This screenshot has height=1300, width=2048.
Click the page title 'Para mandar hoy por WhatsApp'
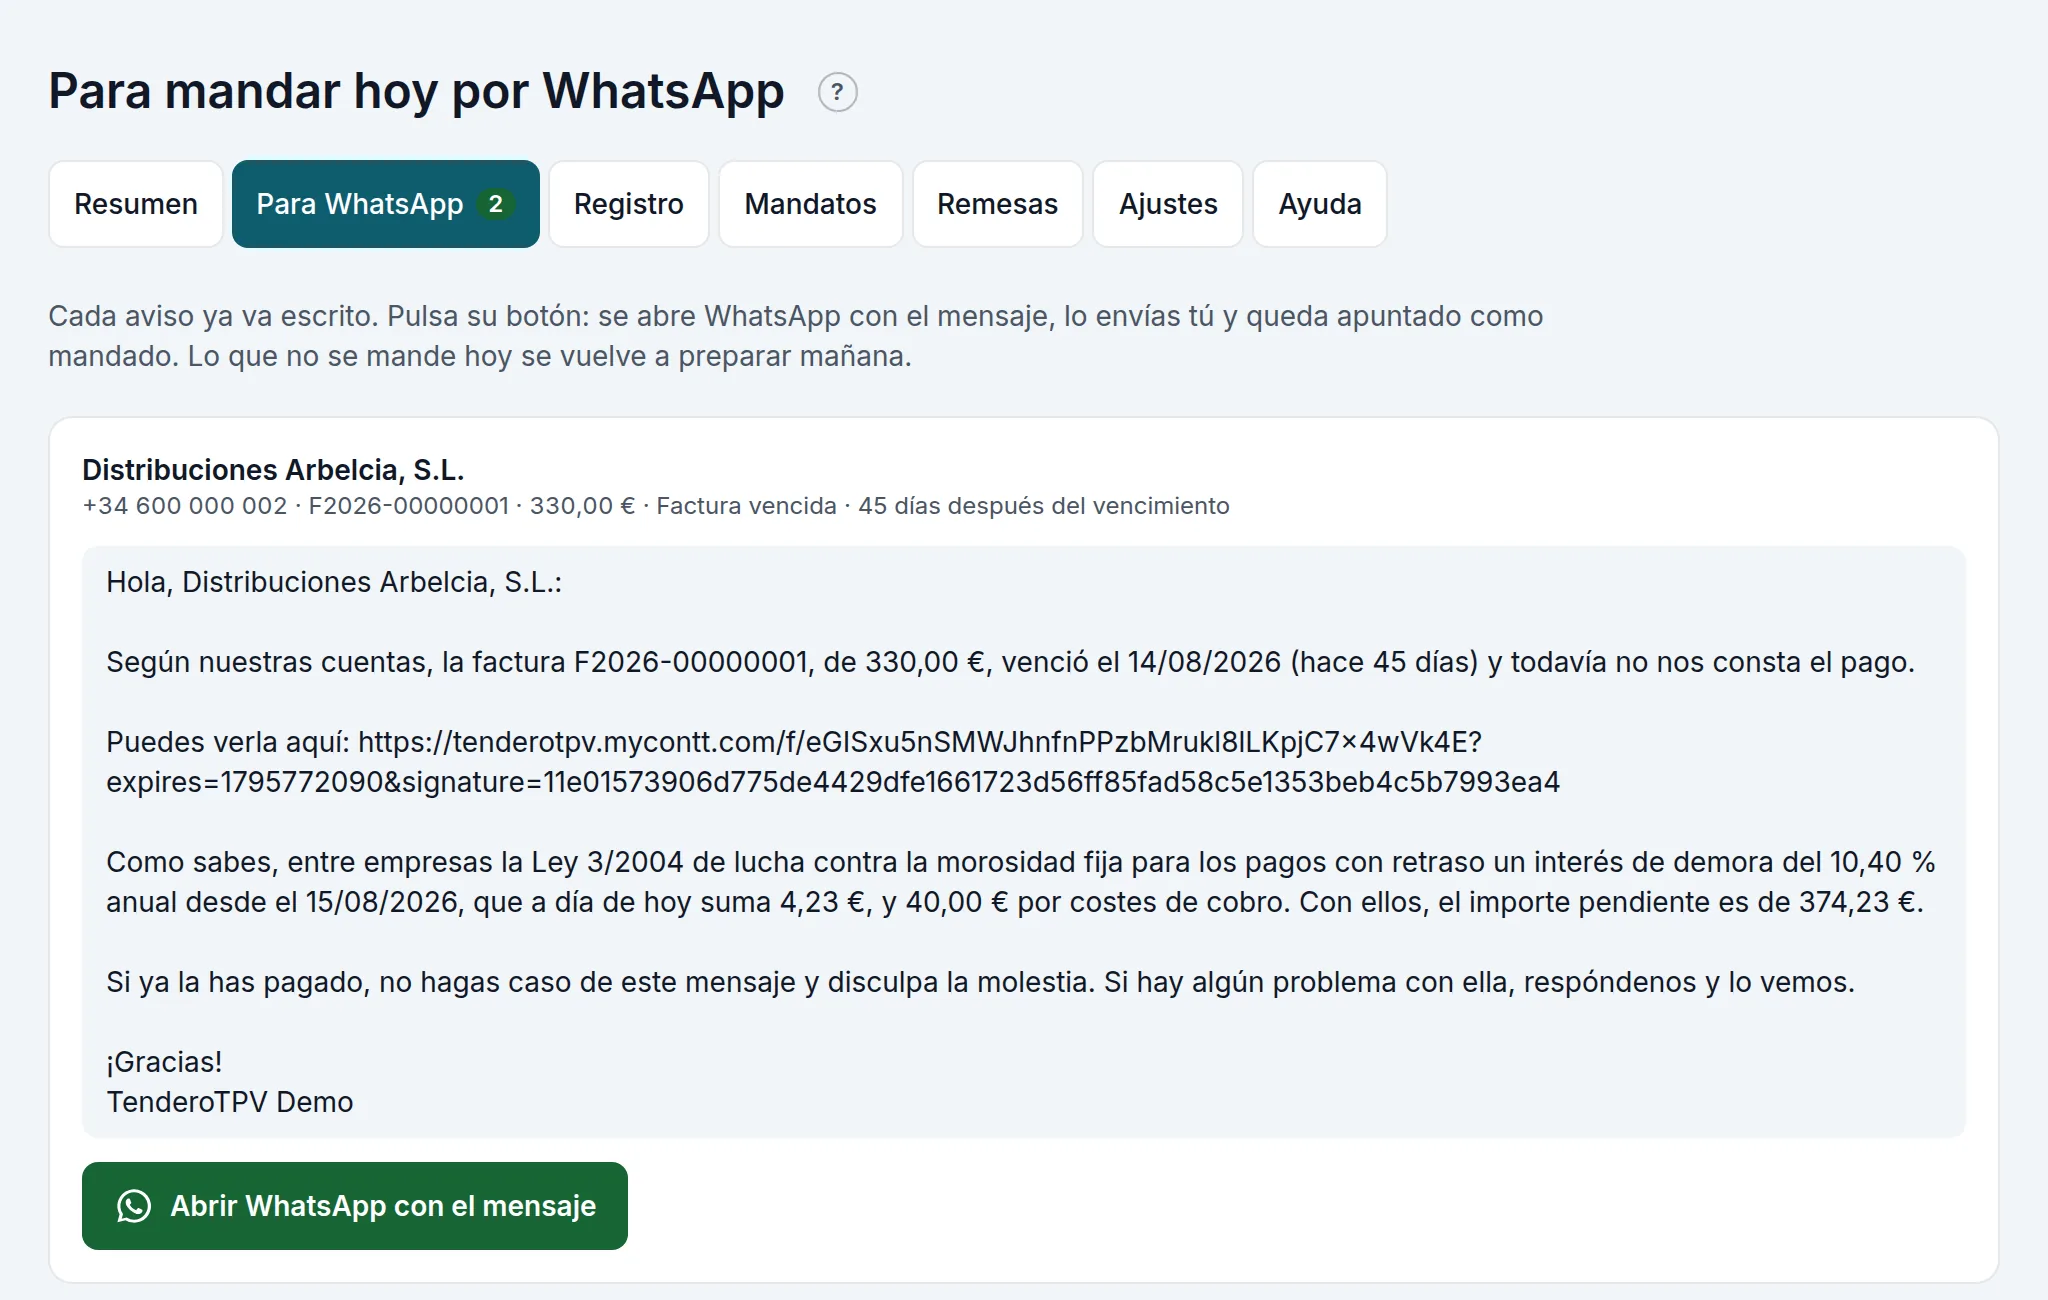416,92
